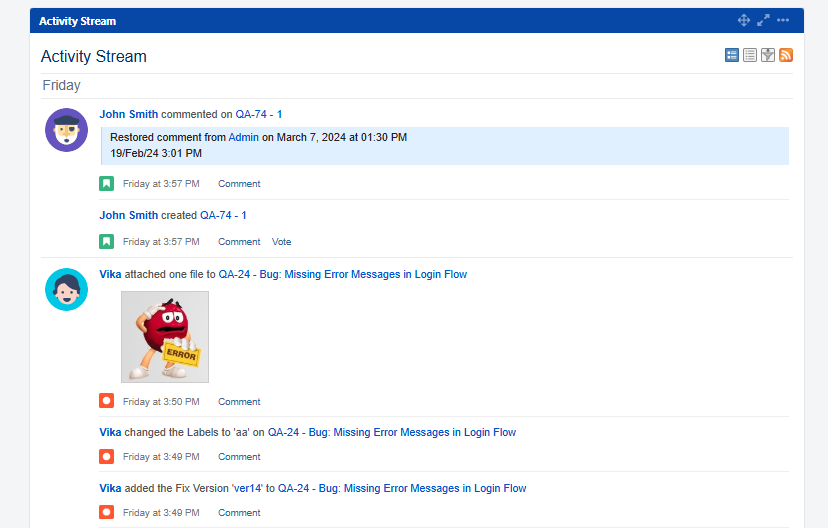828x528 pixels.
Task: Click Admin link in restored comment
Action: [243, 137]
